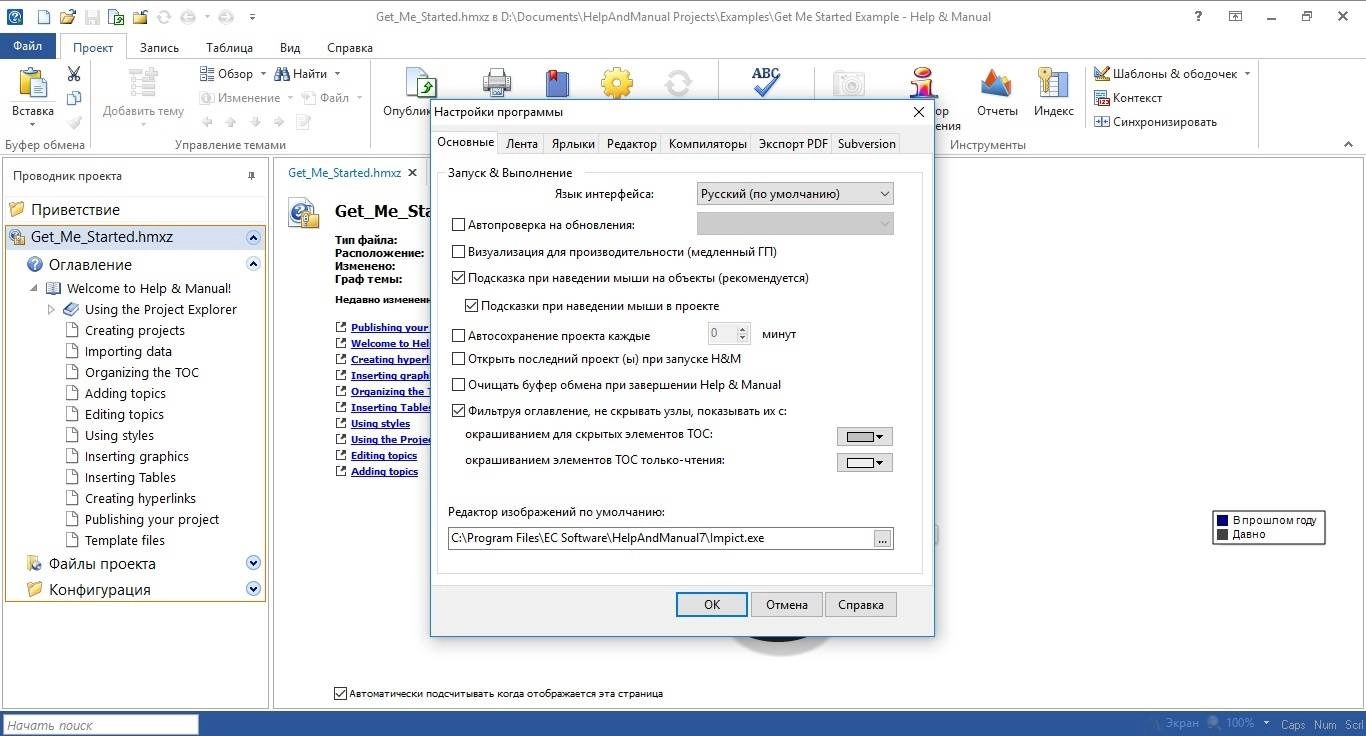The image size is (1366, 736).
Task: Click browse '...' button for image editor
Action: pyautogui.click(x=882, y=539)
